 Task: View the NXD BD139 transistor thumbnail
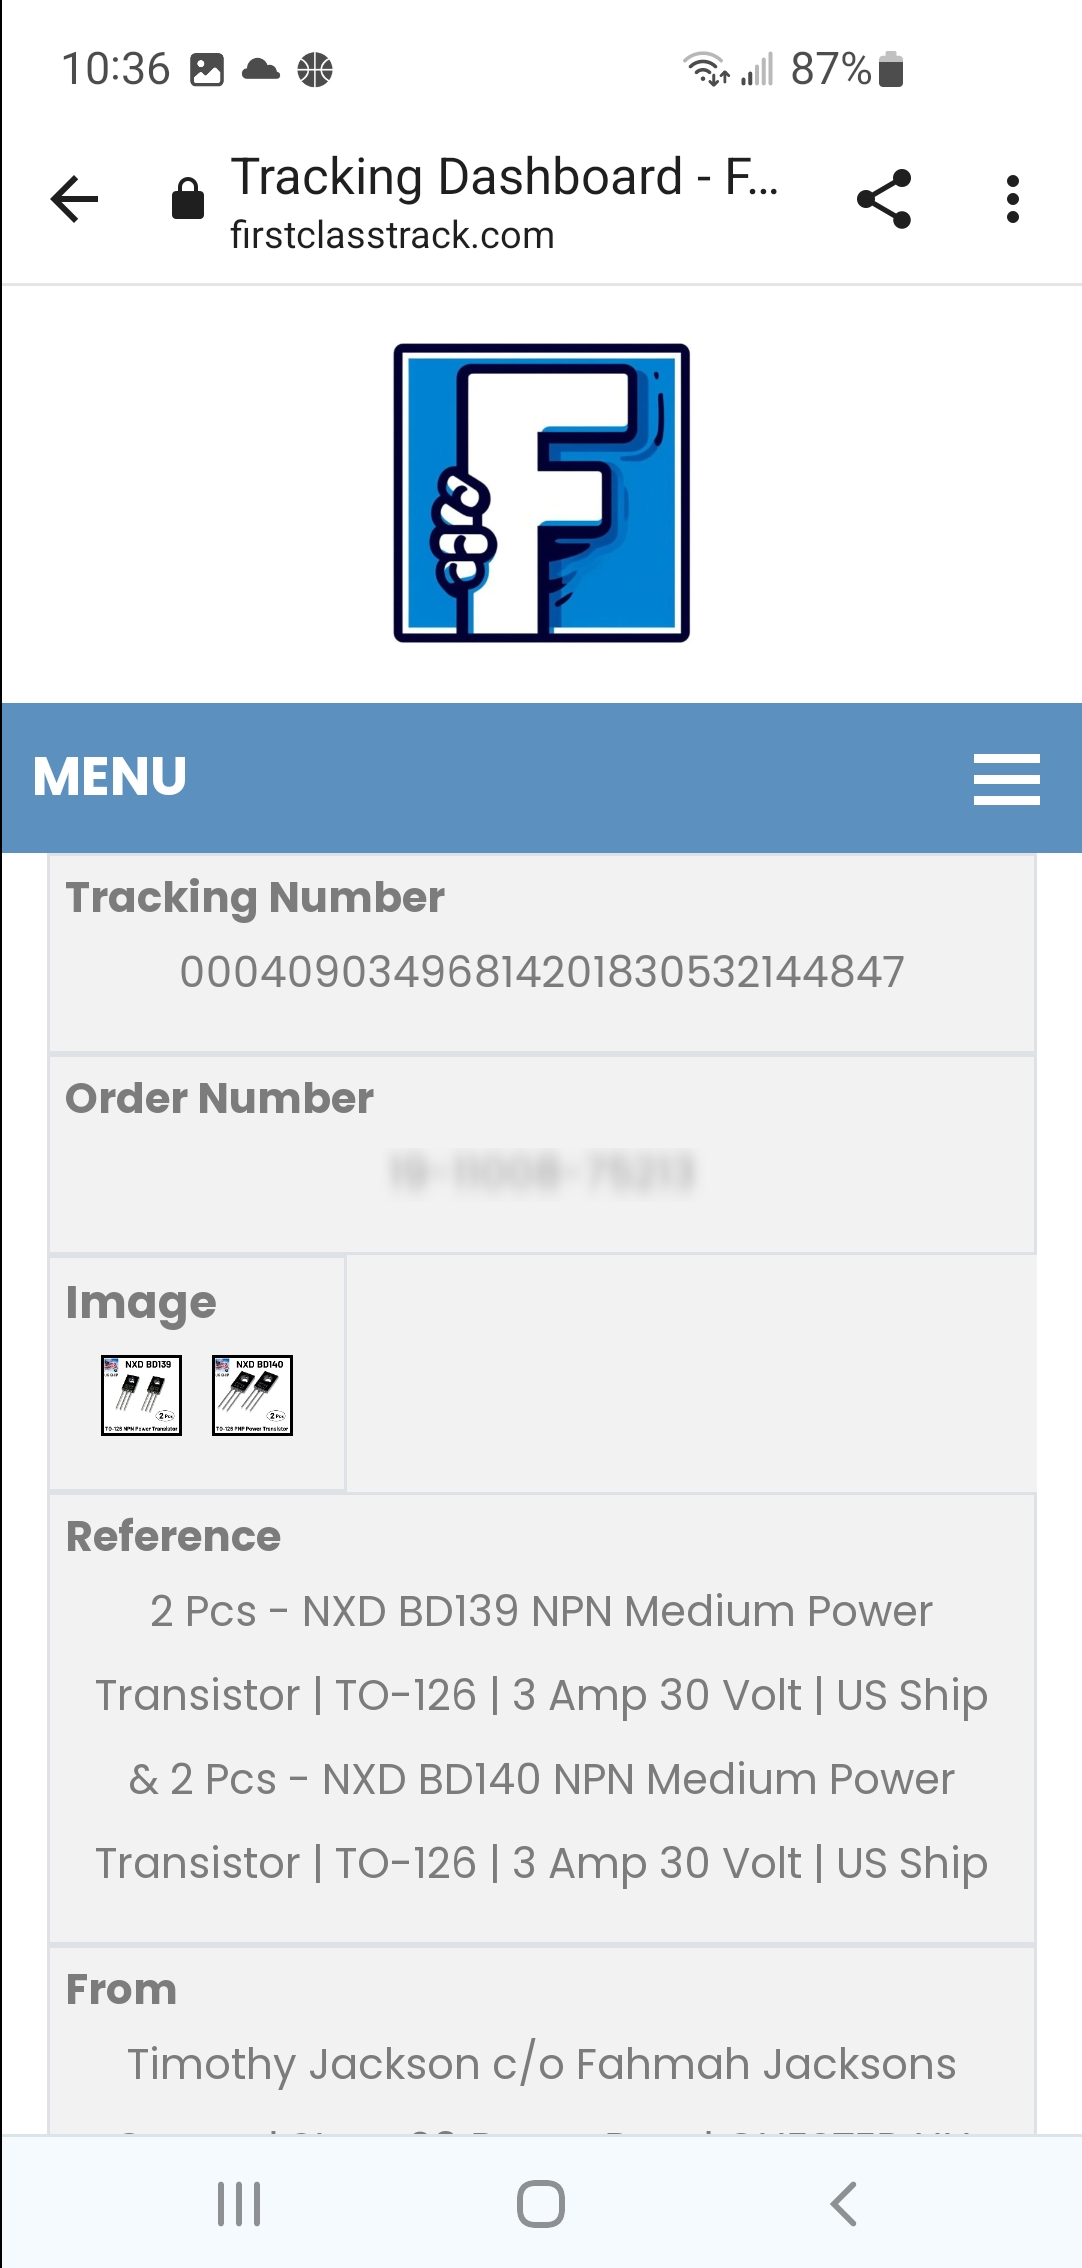point(142,1395)
